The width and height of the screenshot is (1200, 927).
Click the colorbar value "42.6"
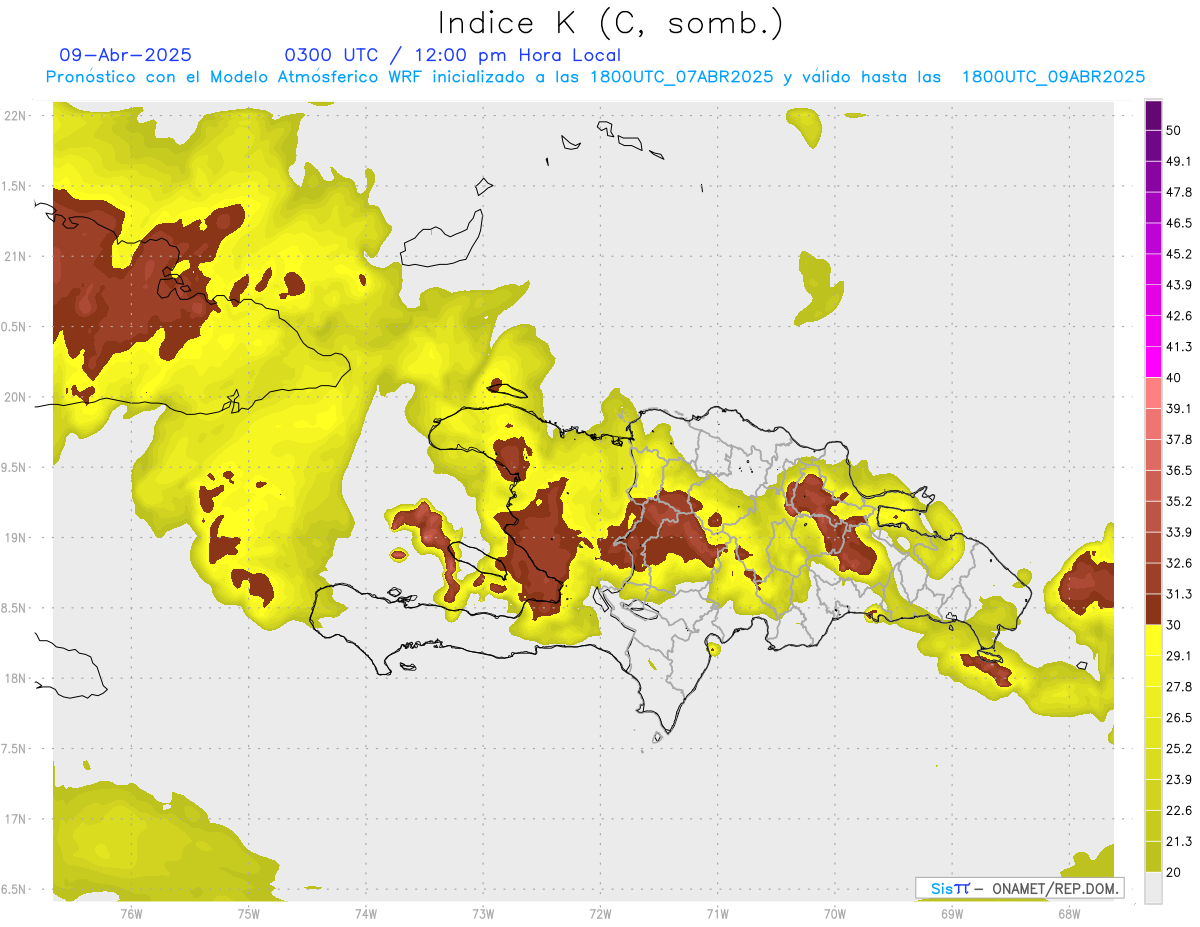(1179, 316)
